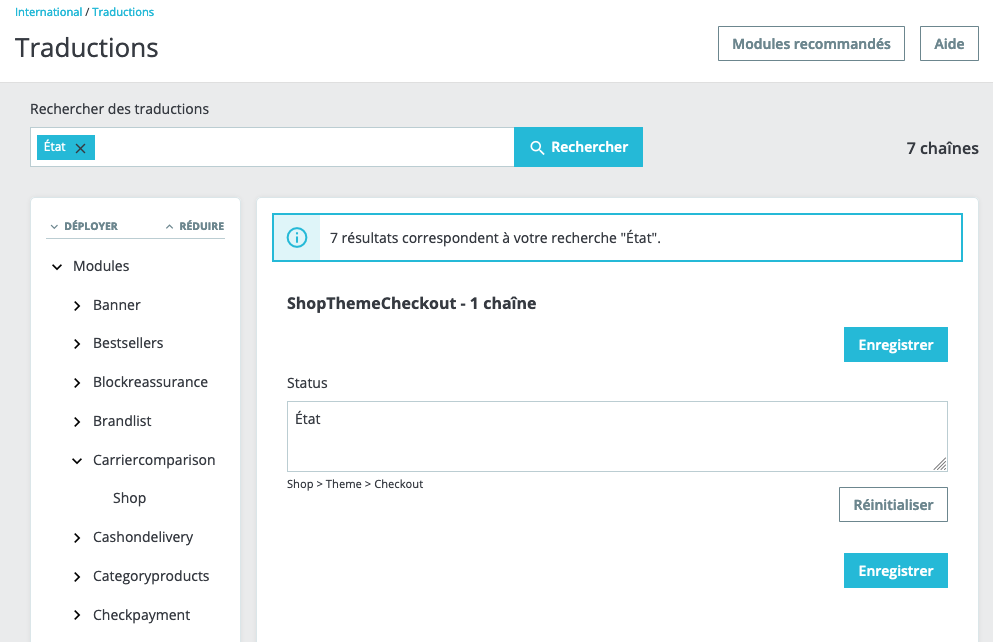This screenshot has width=993, height=642.
Task: Open the Aide help button
Action: click(949, 44)
